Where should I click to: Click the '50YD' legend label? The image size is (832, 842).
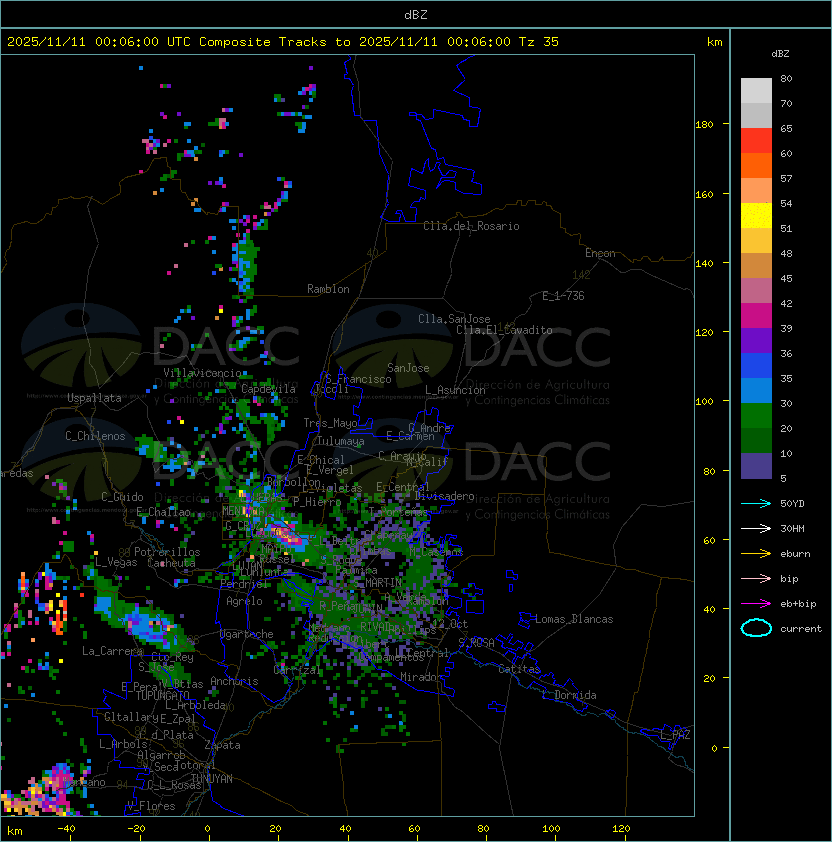[x=792, y=504]
